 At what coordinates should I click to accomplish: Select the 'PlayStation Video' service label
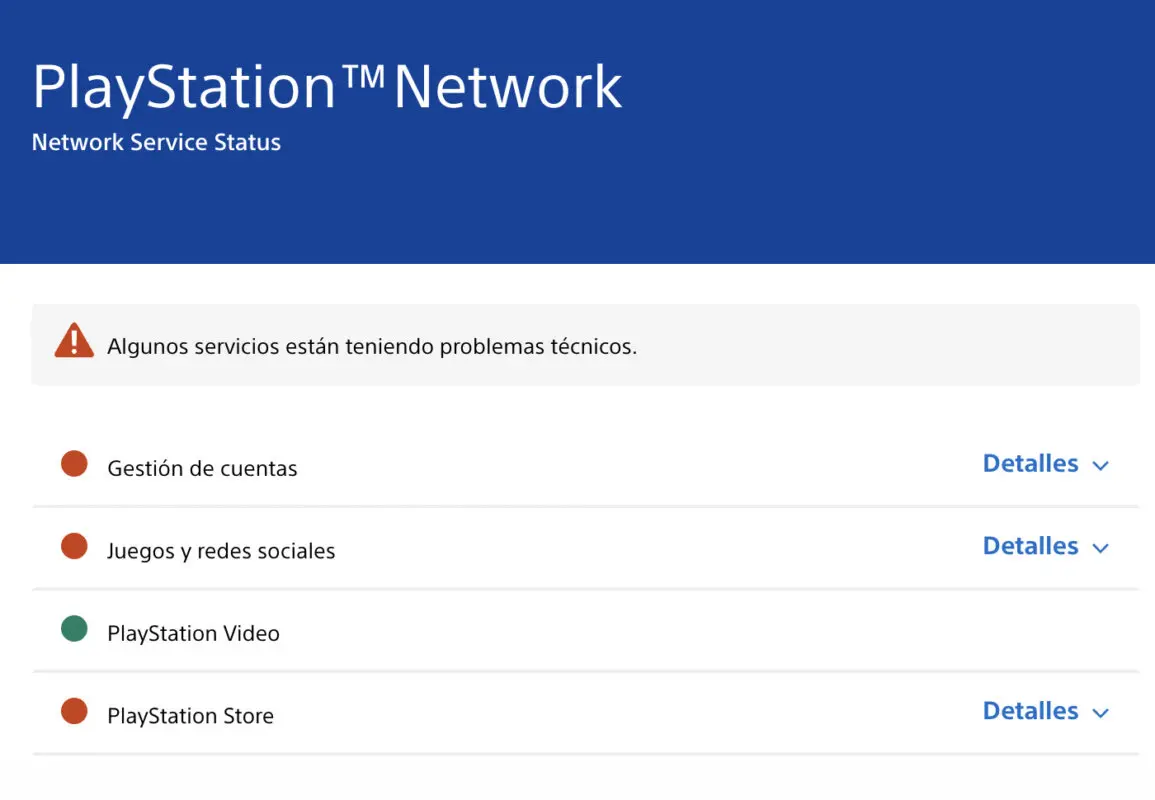pyautogui.click(x=194, y=634)
